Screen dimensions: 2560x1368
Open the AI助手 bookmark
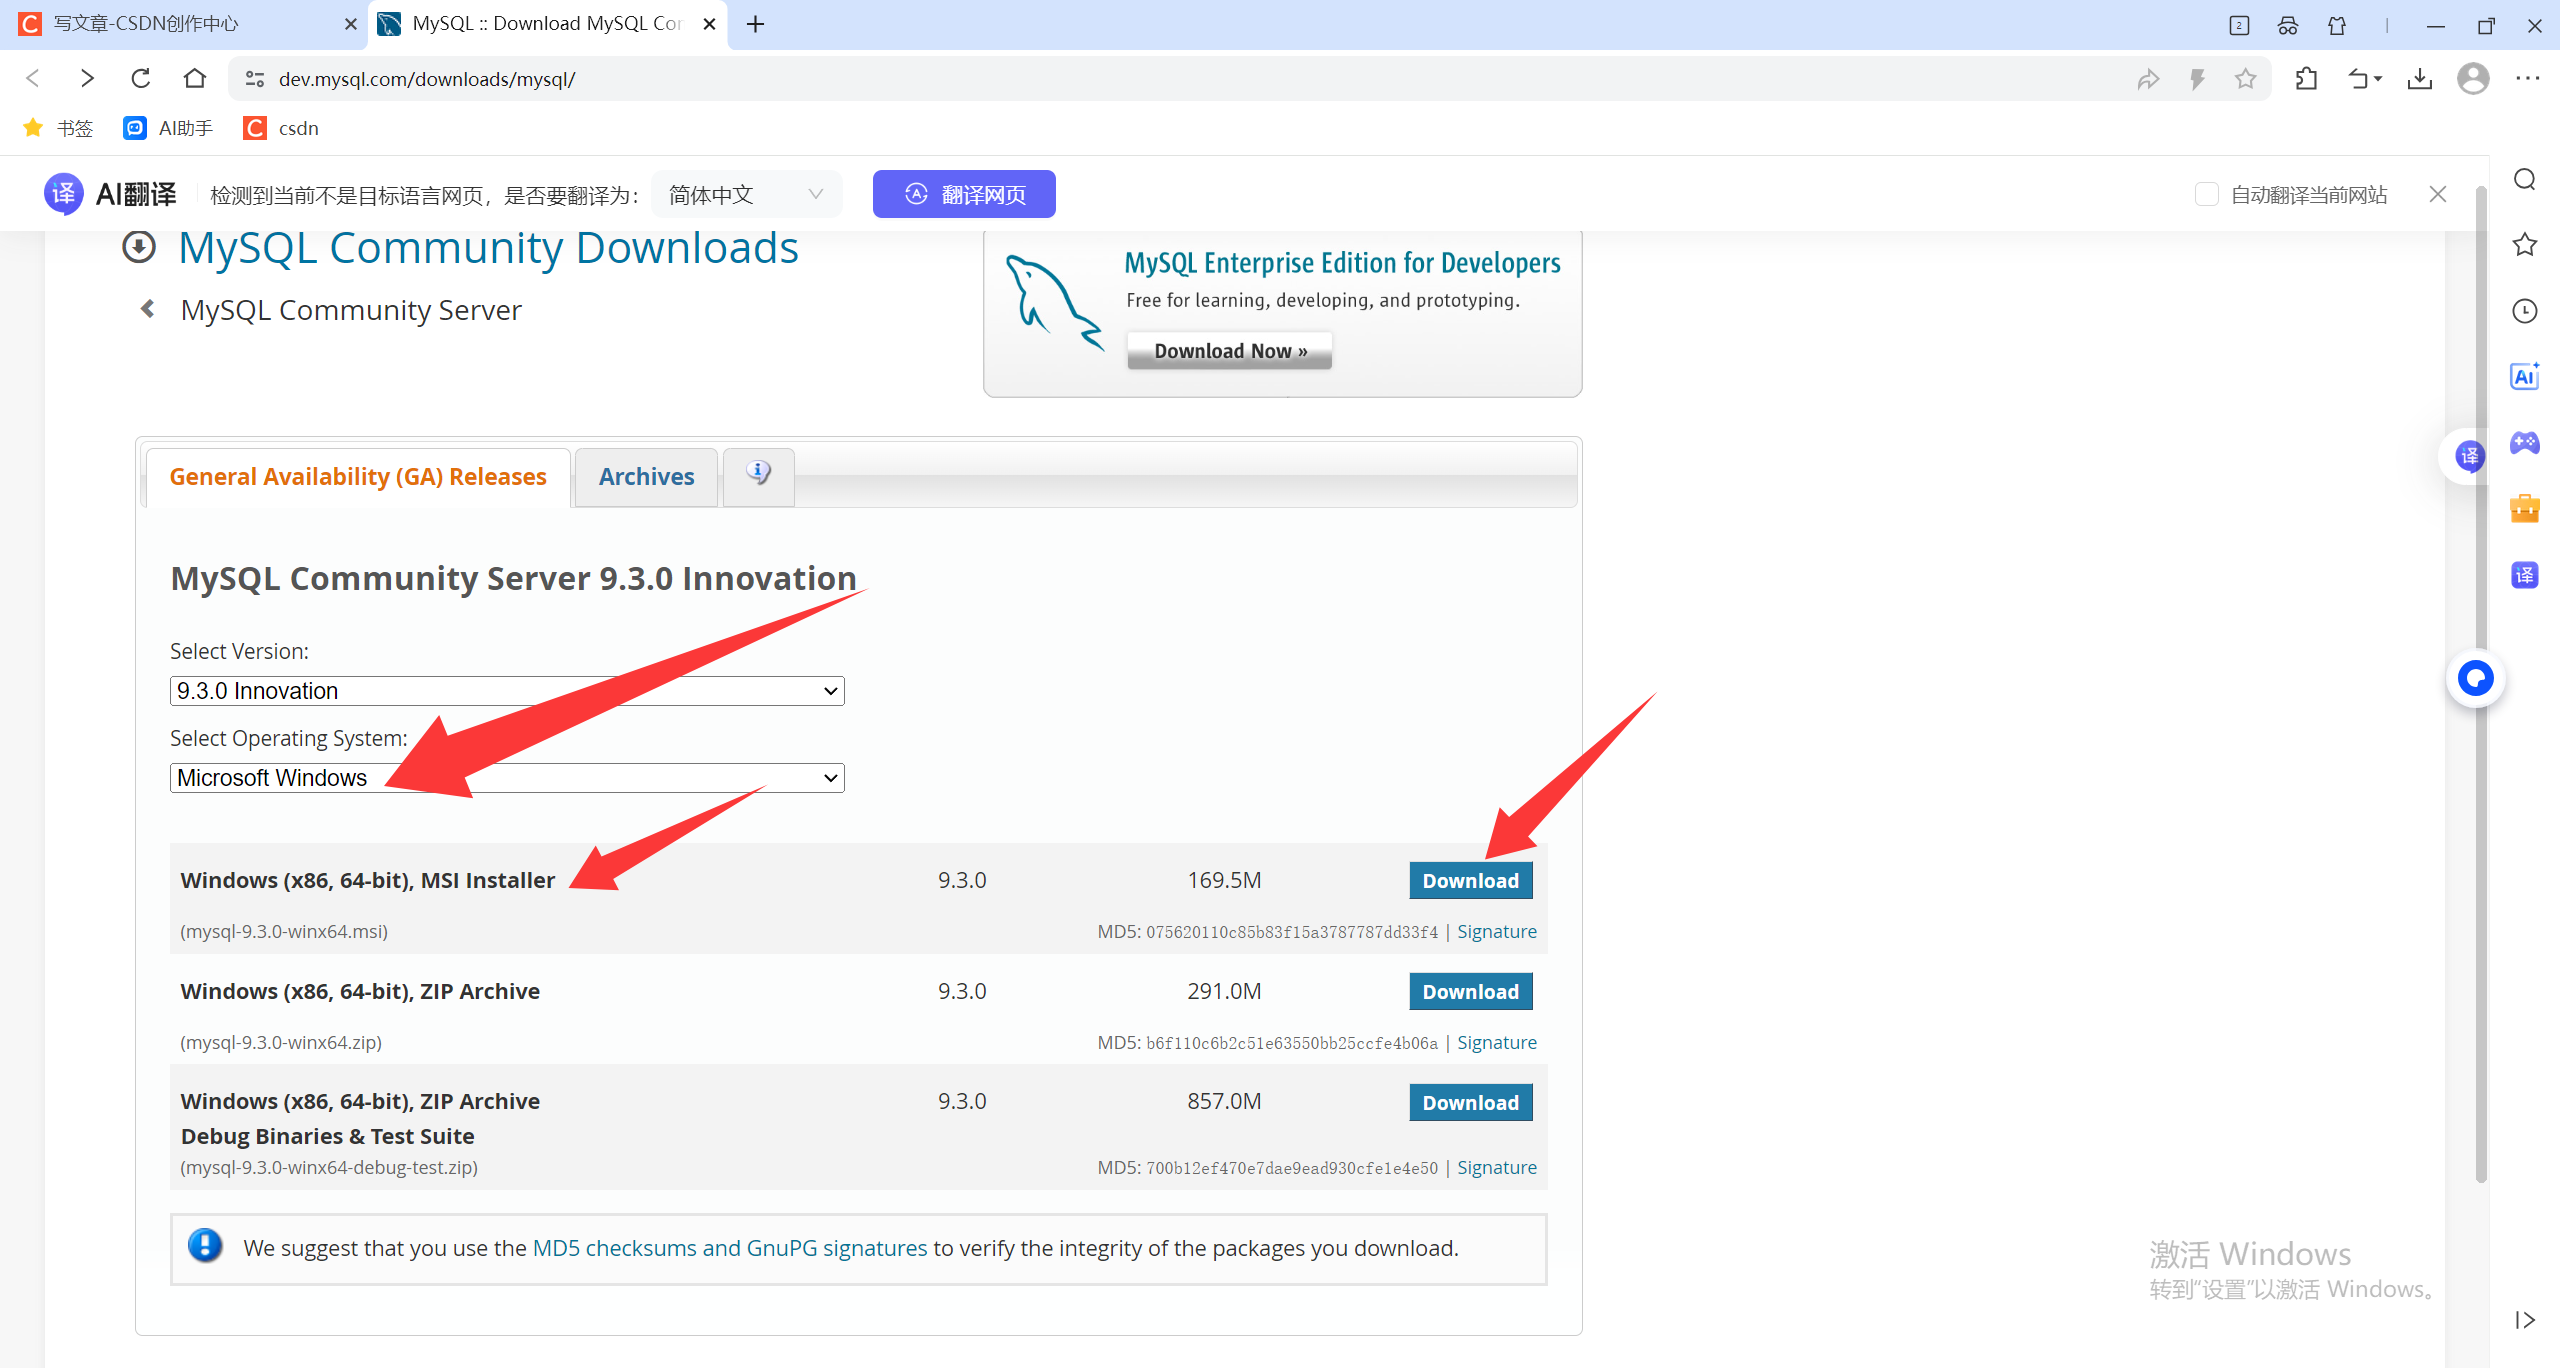pyautogui.click(x=168, y=128)
